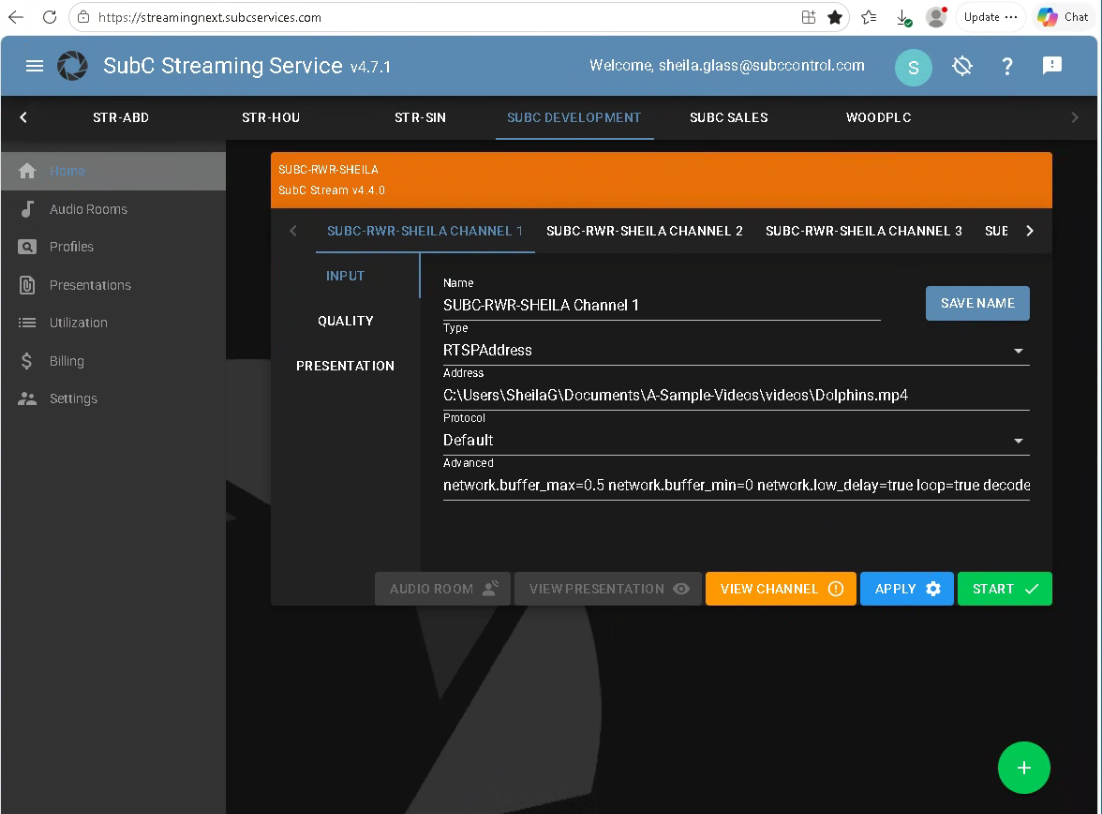
Task: Click the VIEW CHANNEL button
Action: click(781, 589)
